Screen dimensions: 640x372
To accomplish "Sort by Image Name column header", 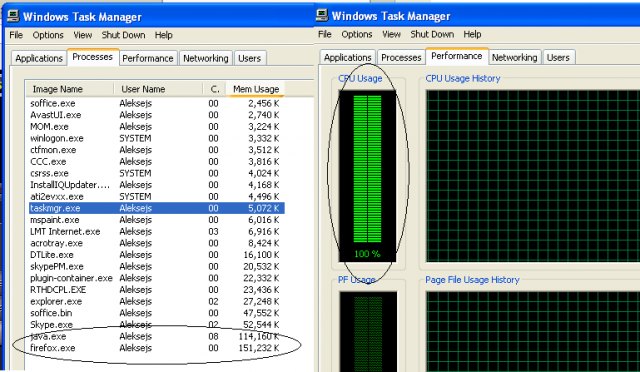I will tap(69, 89).
